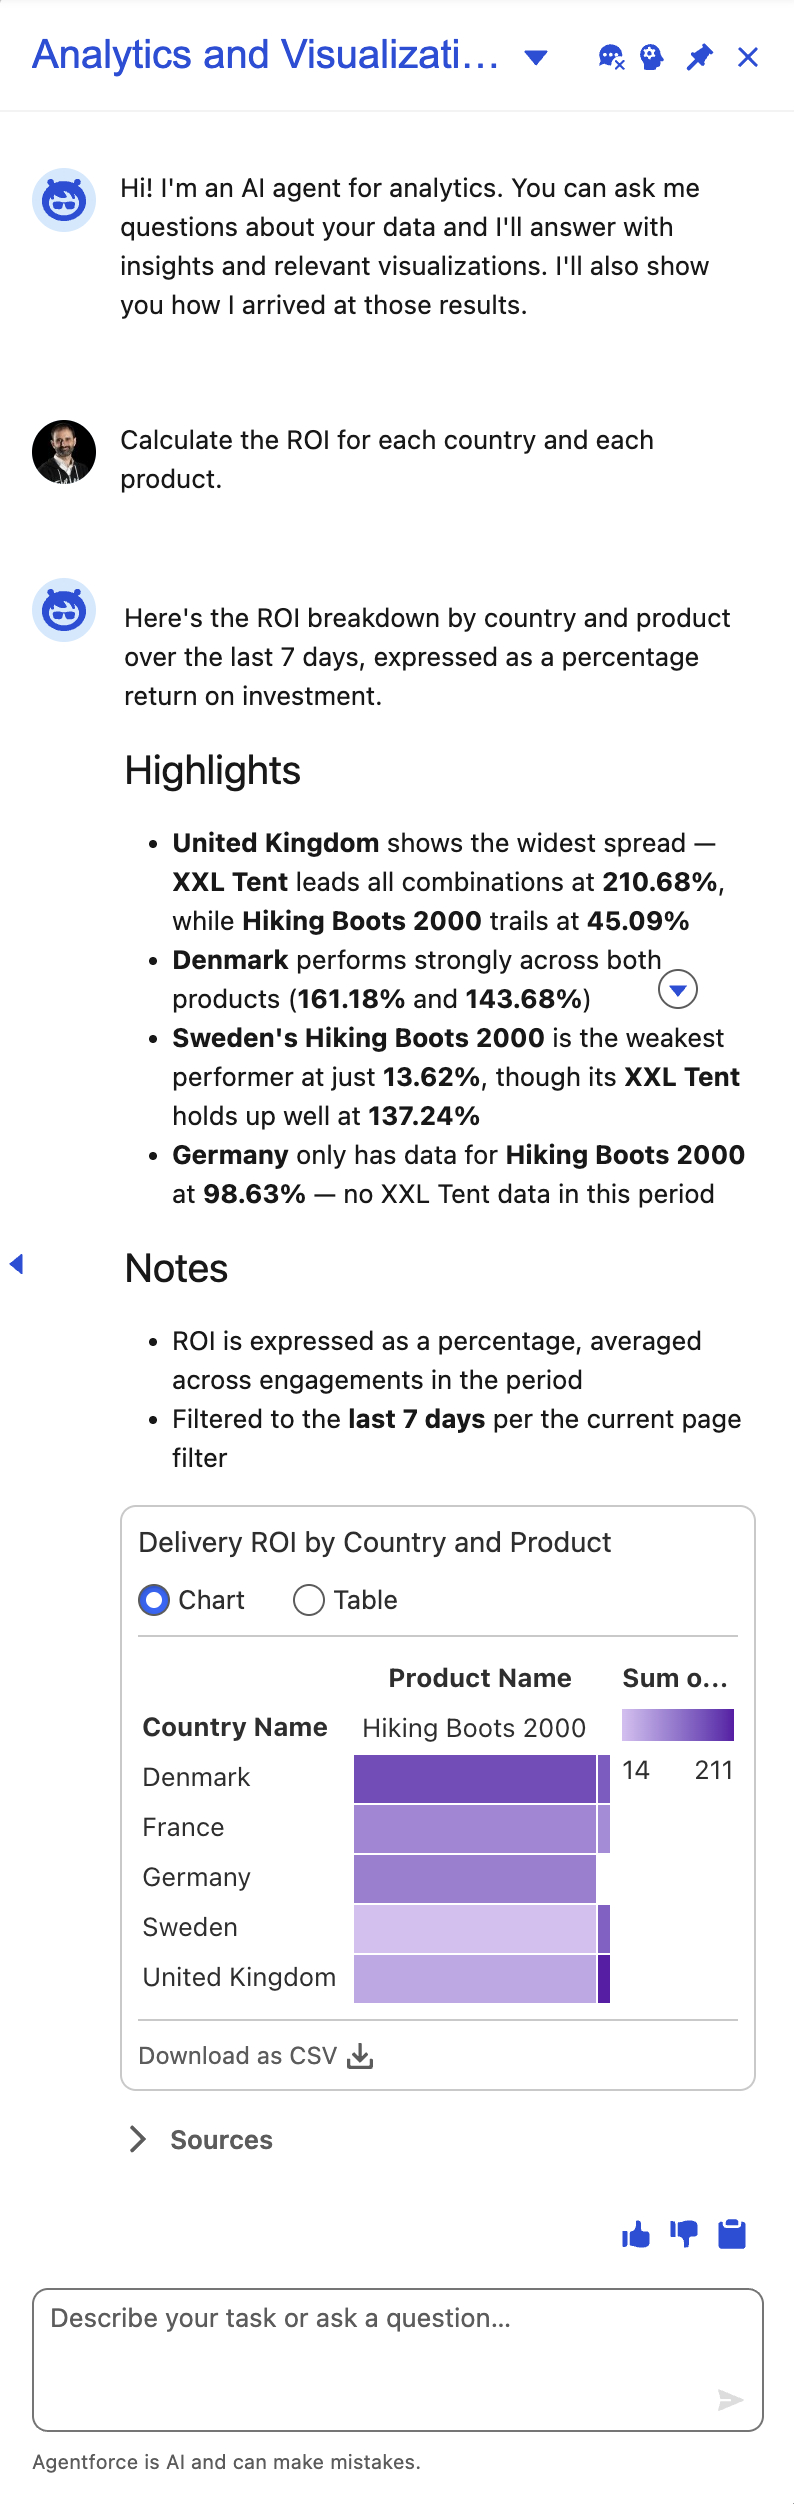The image size is (794, 2504).
Task: Click the Analytics and Visualizati… title
Action: (x=266, y=55)
